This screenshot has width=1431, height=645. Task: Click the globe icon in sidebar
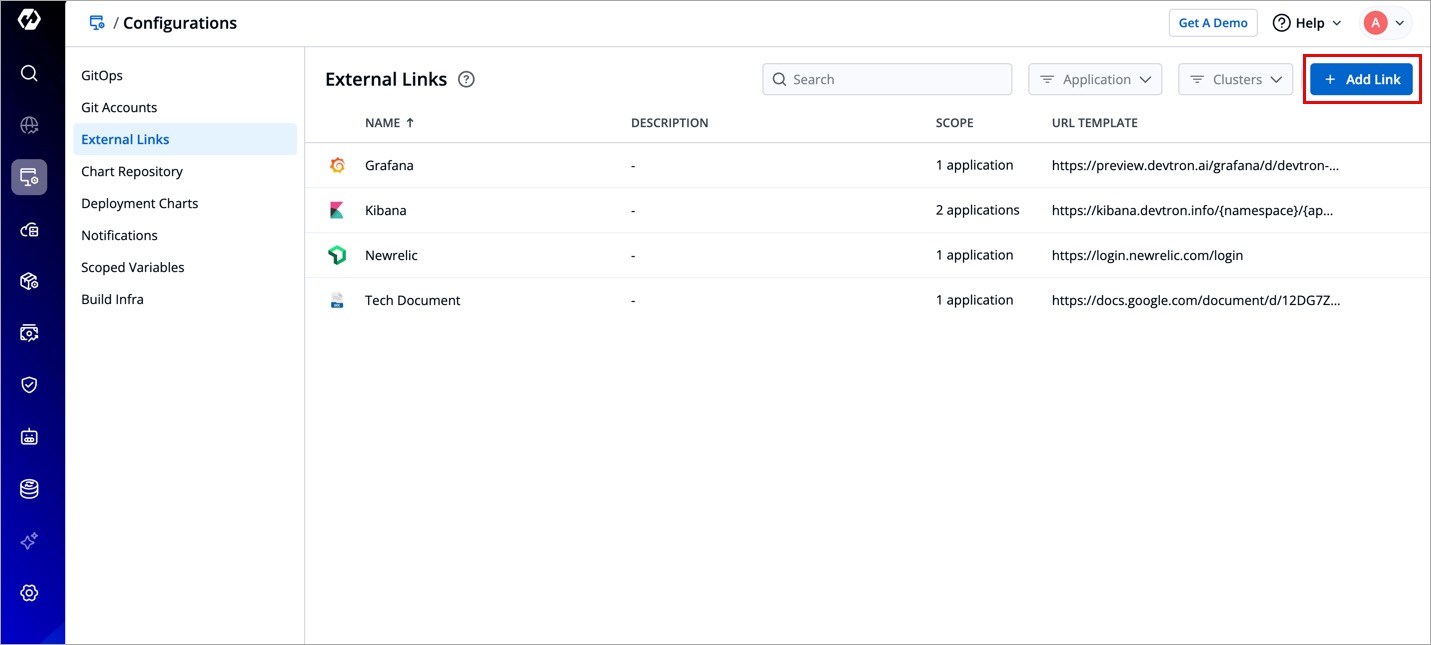[29, 125]
